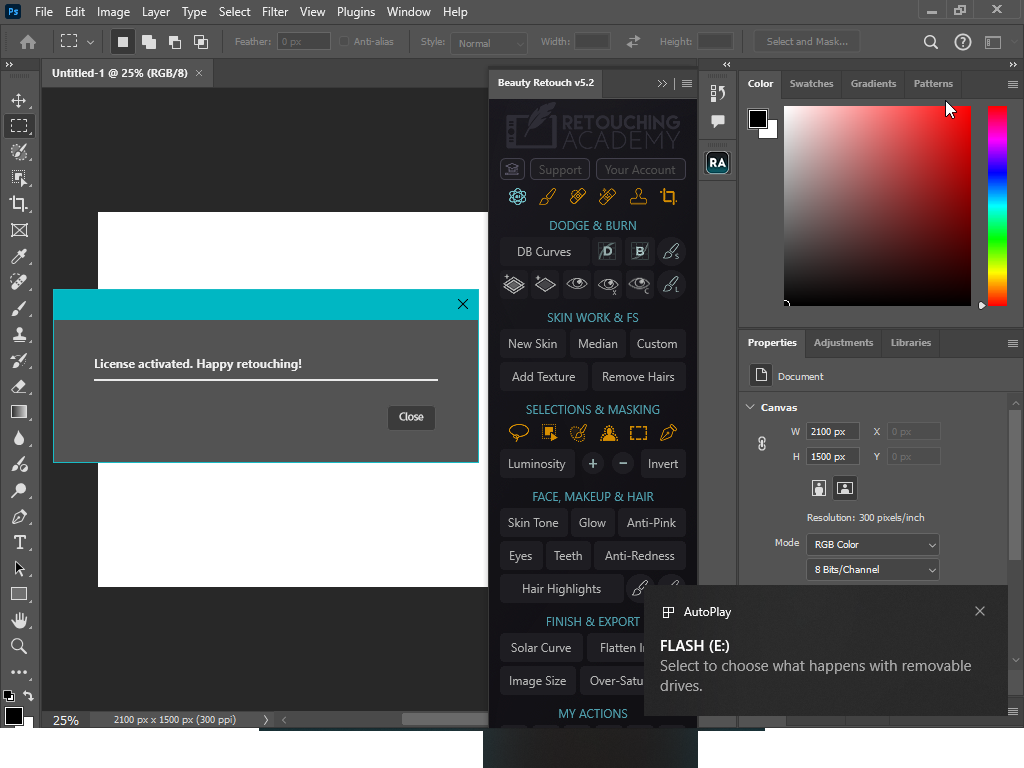Close the license activated dialog

[x=411, y=417]
